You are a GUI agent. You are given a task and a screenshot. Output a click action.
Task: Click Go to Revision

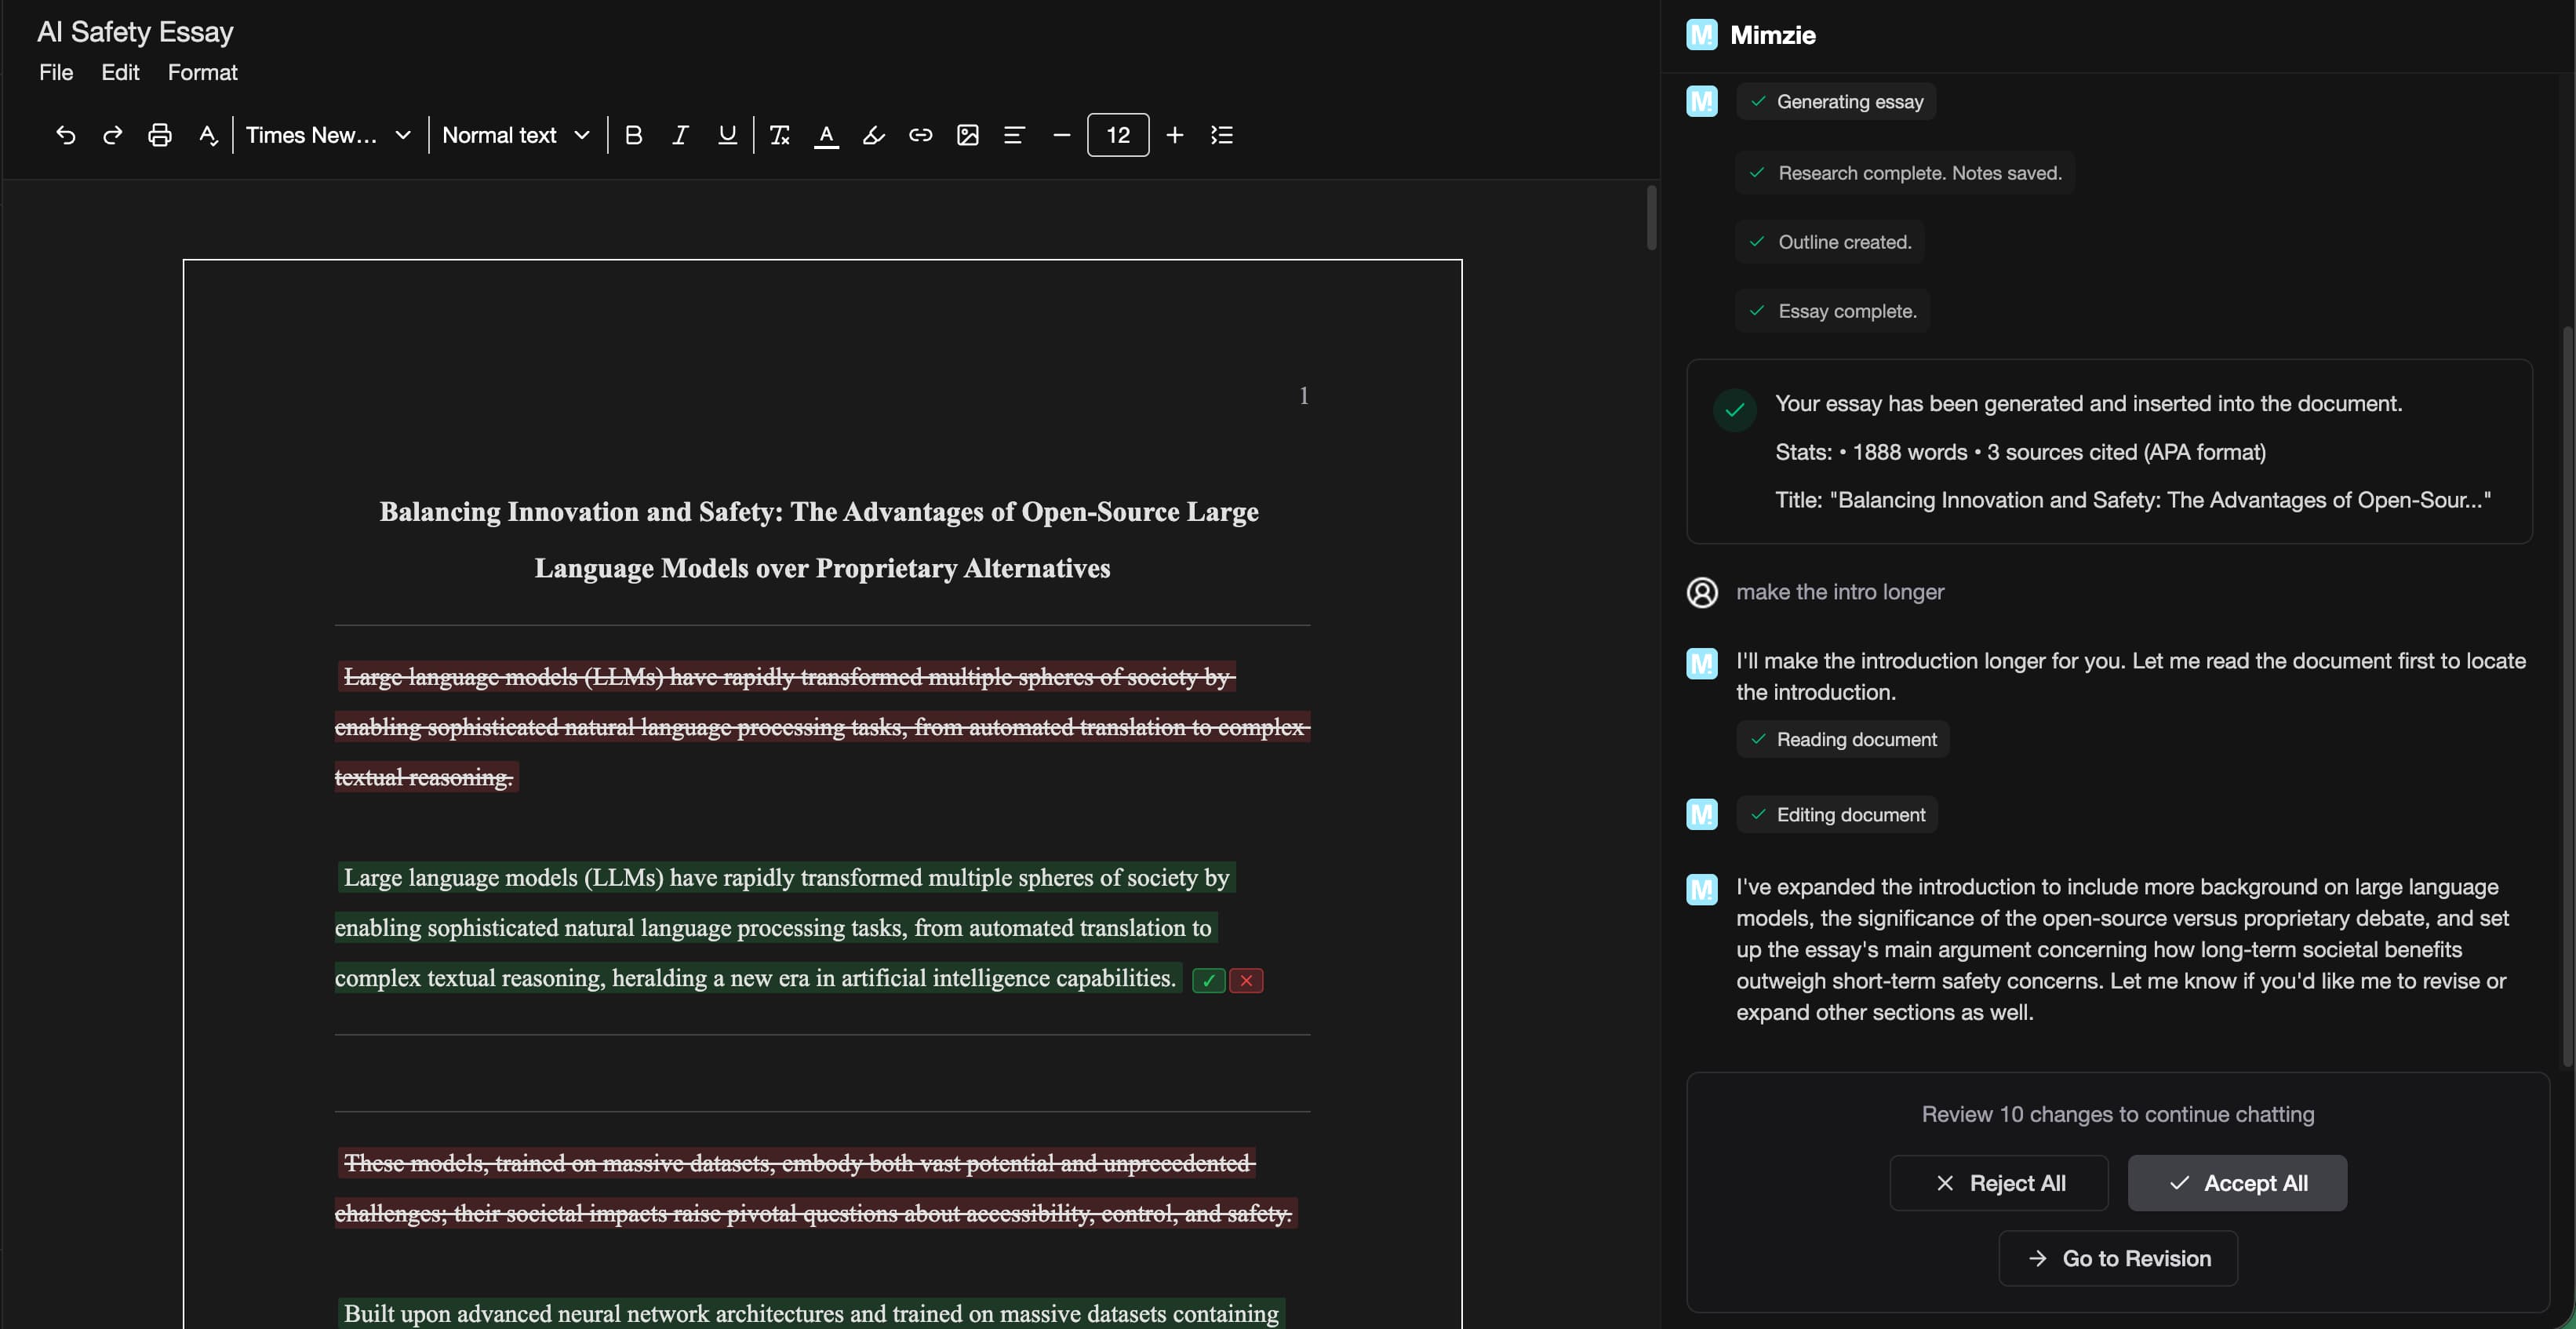pos(2118,1258)
